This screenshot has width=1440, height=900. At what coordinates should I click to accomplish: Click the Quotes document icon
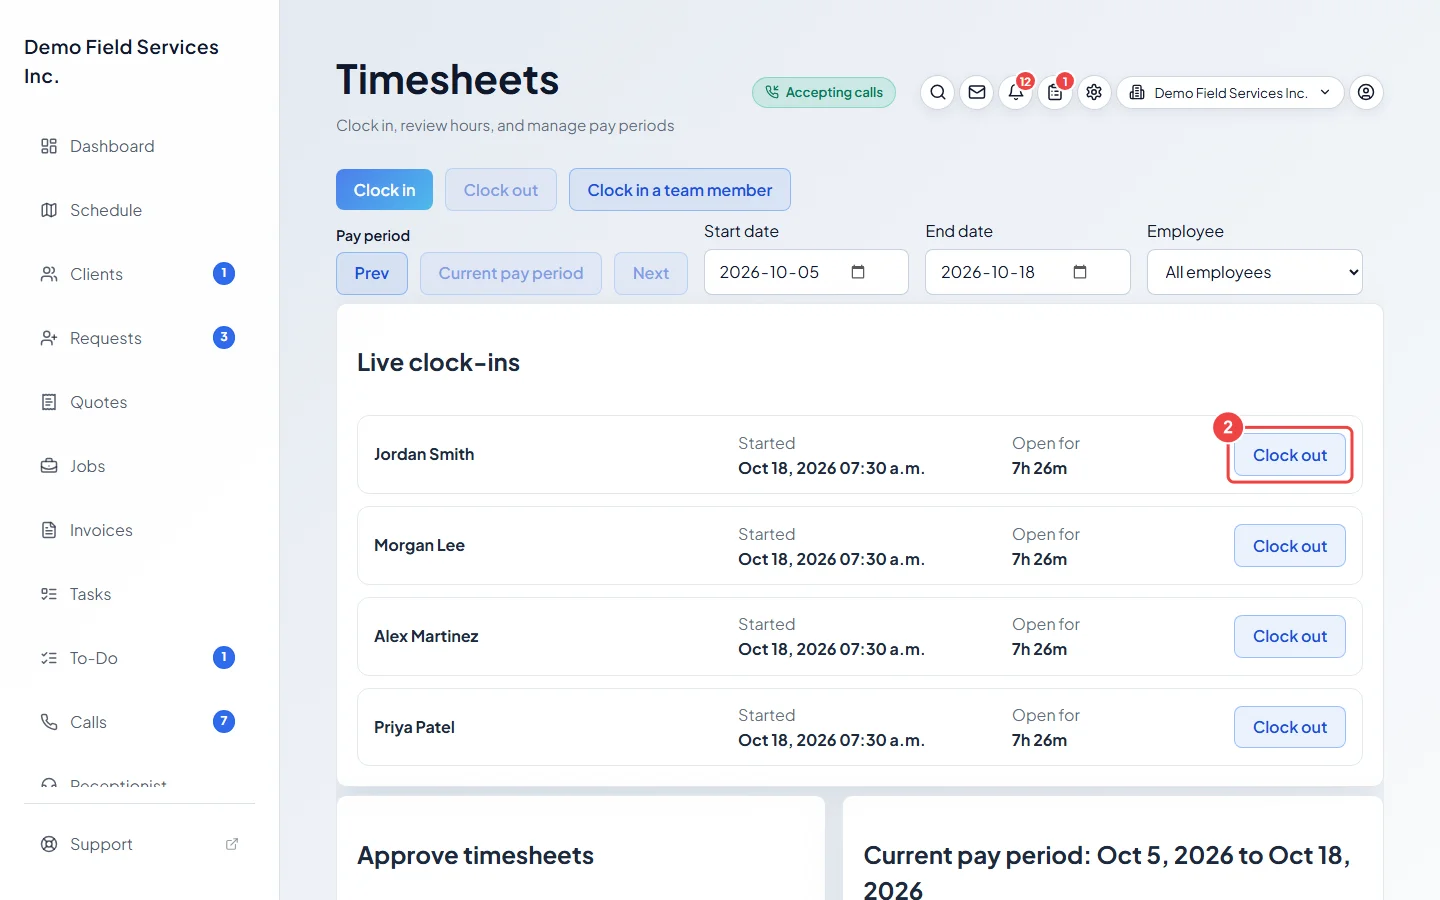point(49,402)
